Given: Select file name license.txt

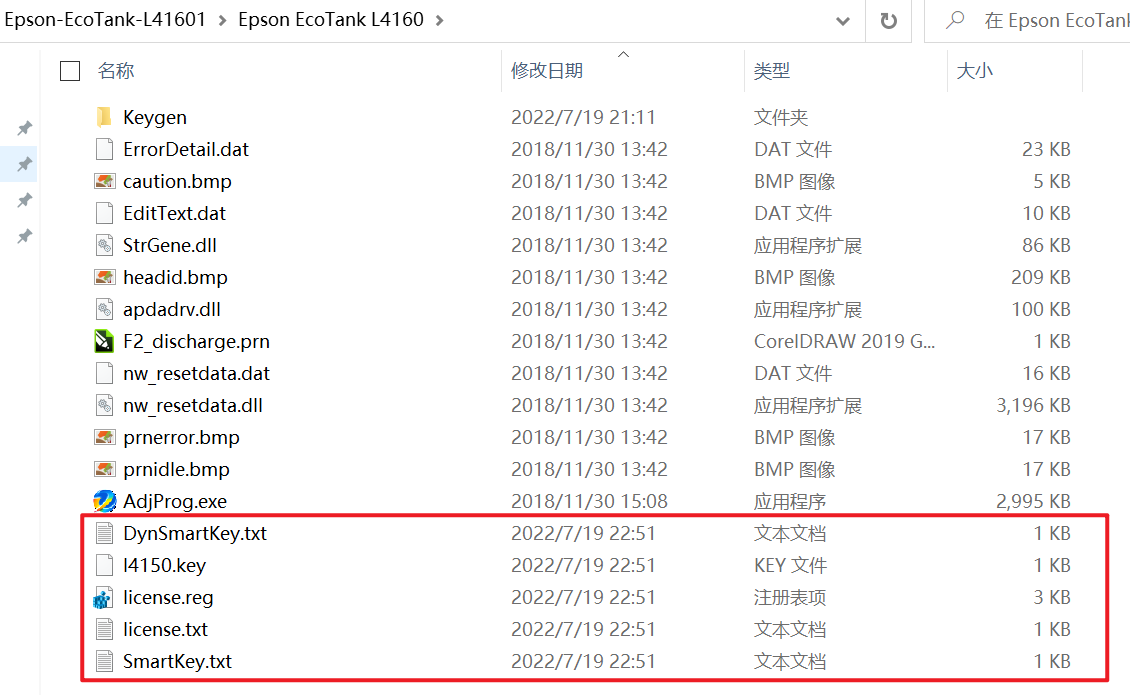Looking at the screenshot, I should coord(165,629).
